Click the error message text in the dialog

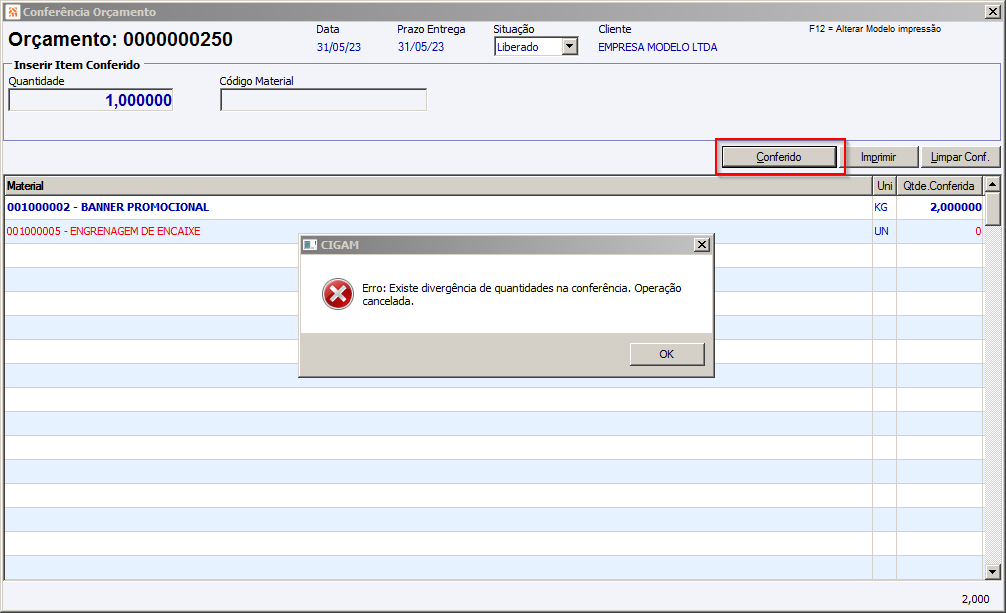coord(522,295)
